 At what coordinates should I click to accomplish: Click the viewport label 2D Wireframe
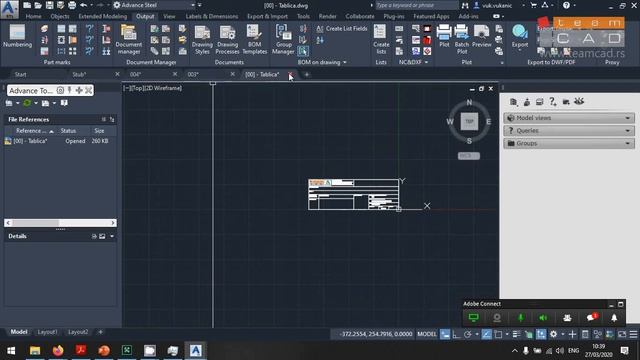coord(164,88)
